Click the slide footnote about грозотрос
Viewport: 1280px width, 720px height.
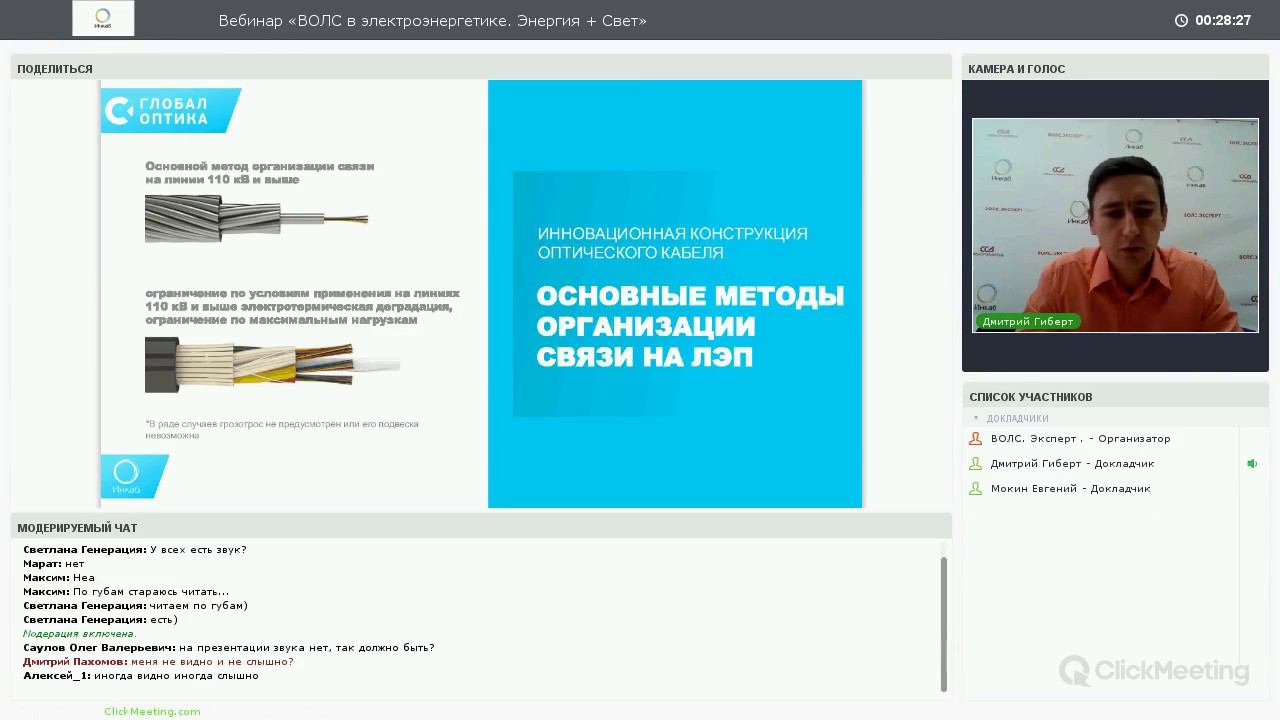coord(282,429)
